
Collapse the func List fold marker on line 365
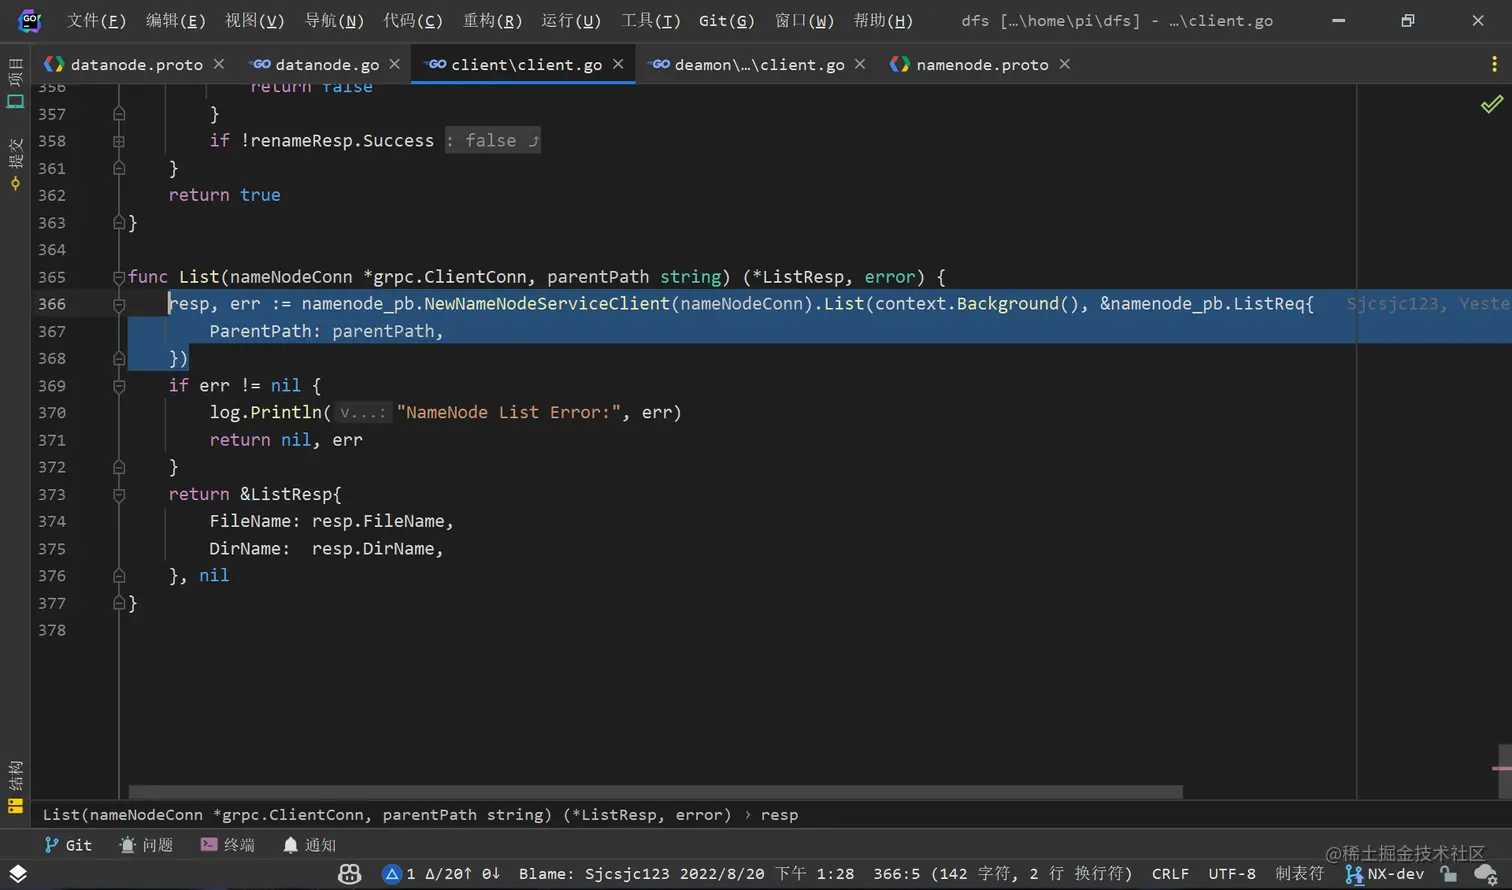pyautogui.click(x=119, y=277)
